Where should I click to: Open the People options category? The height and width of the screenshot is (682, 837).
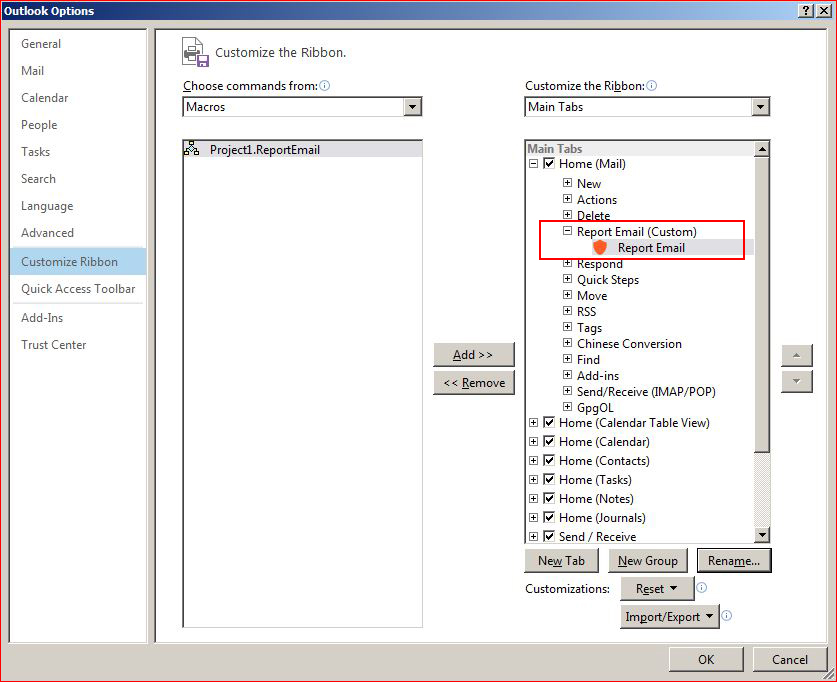point(78,125)
